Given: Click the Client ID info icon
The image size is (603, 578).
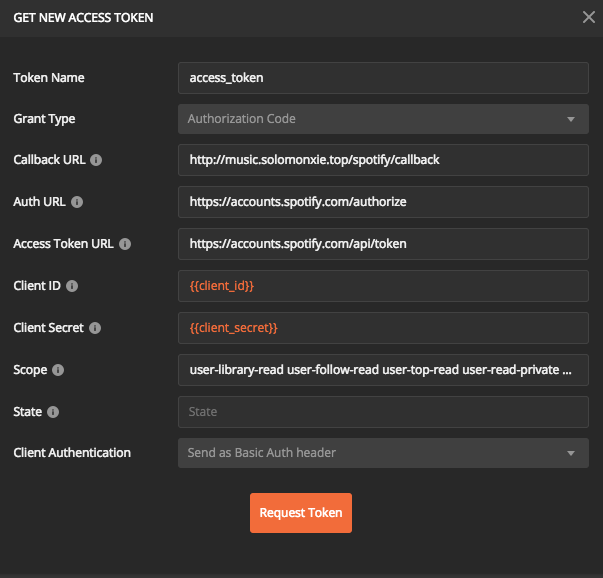Looking at the screenshot, I should 72,286.
